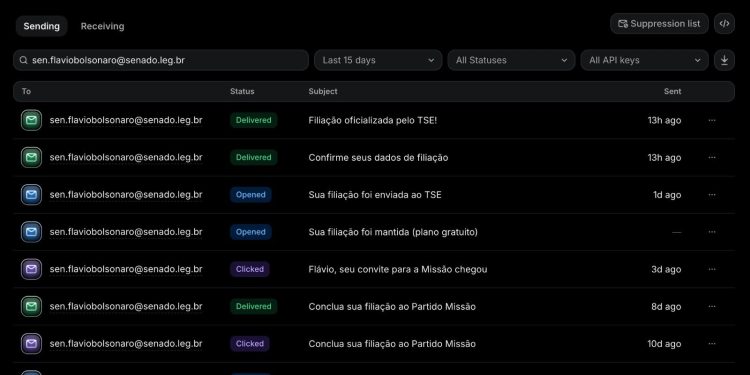The image size is (750, 375).
Task: Open more options for 'Flávio, seu convite' row
Action: coord(712,269)
